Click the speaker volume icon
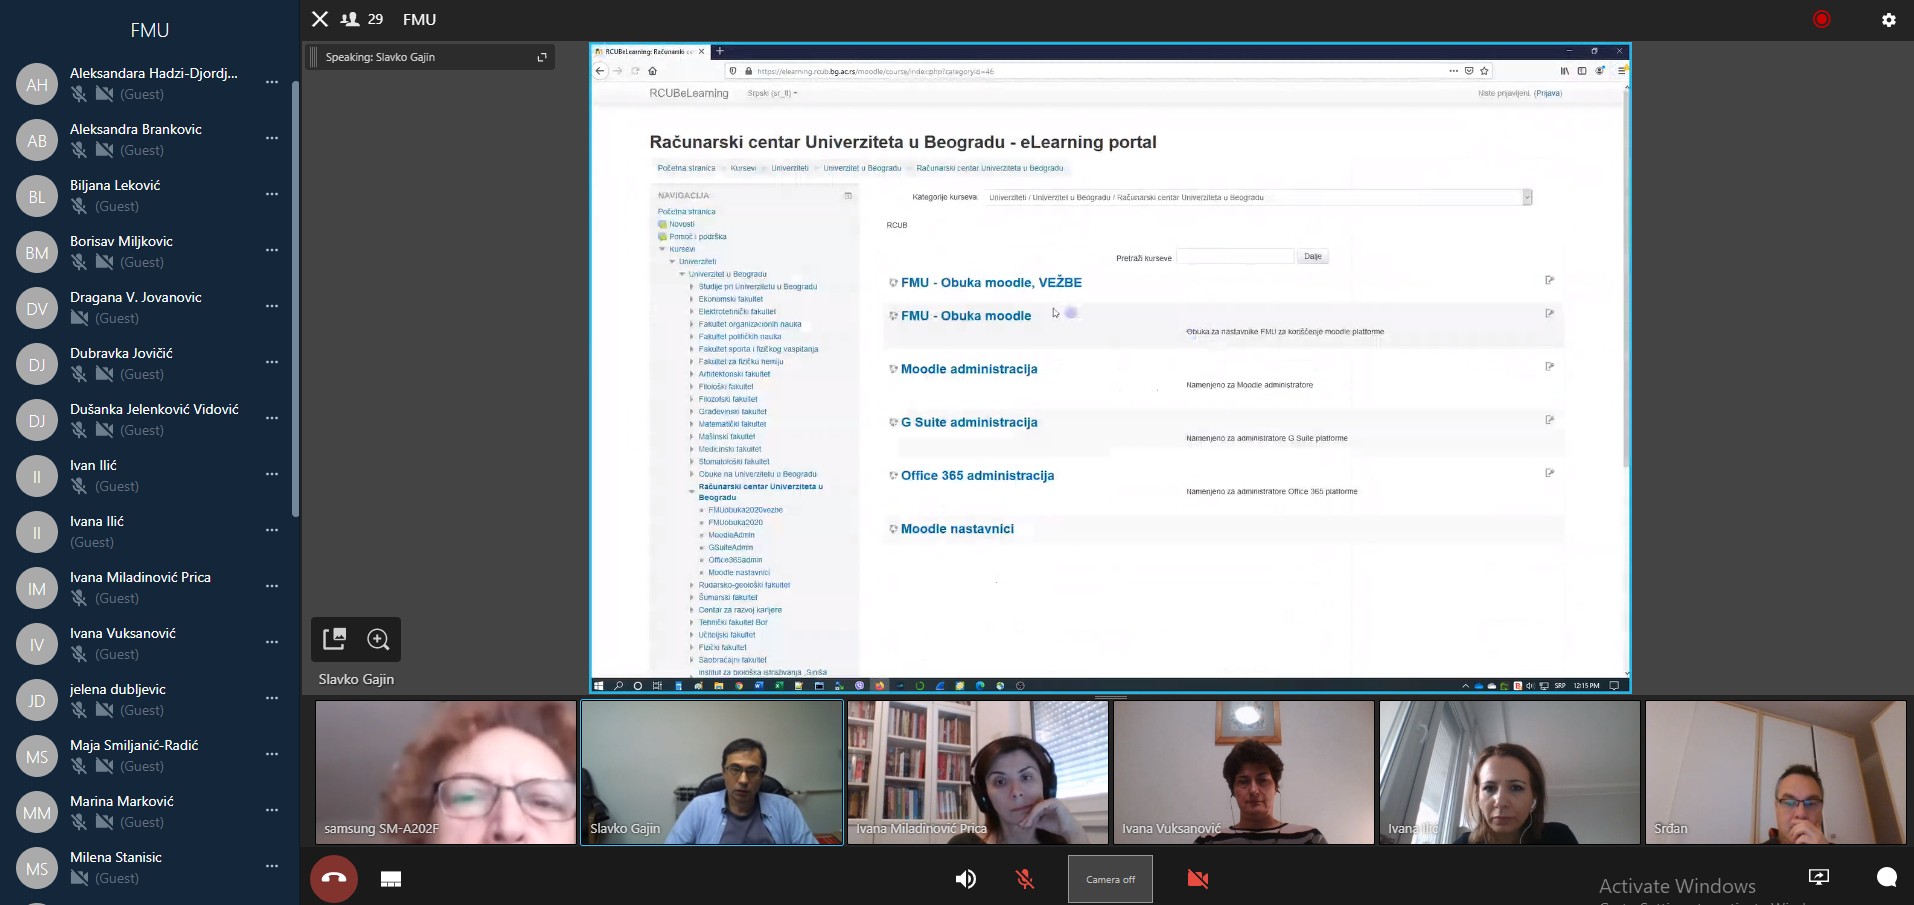The width and height of the screenshot is (1914, 905). pyautogui.click(x=965, y=879)
